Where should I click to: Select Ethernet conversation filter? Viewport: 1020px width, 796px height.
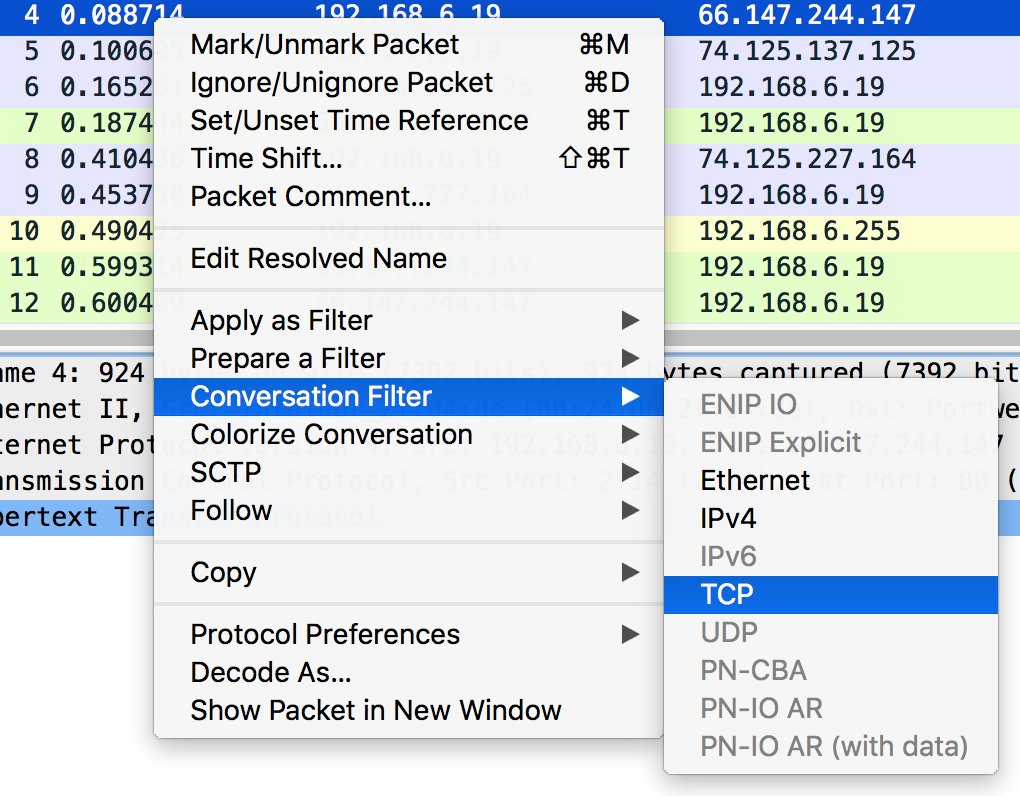pyautogui.click(x=755, y=481)
